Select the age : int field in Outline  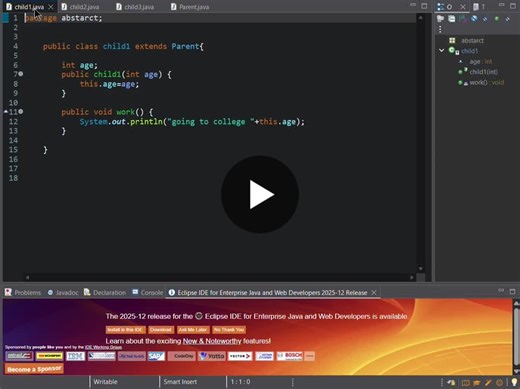click(481, 61)
